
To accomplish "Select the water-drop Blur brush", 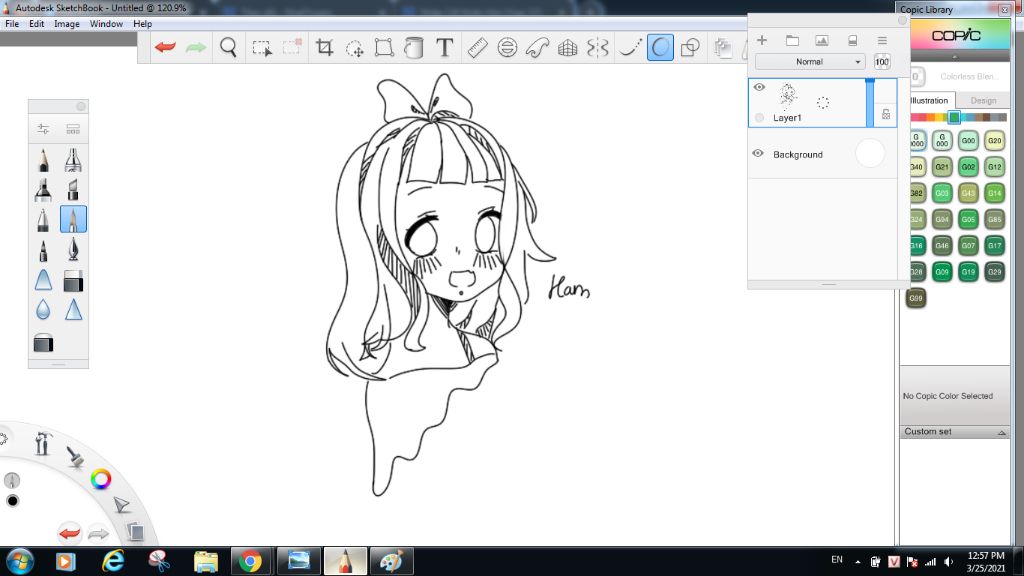I will click(43, 310).
